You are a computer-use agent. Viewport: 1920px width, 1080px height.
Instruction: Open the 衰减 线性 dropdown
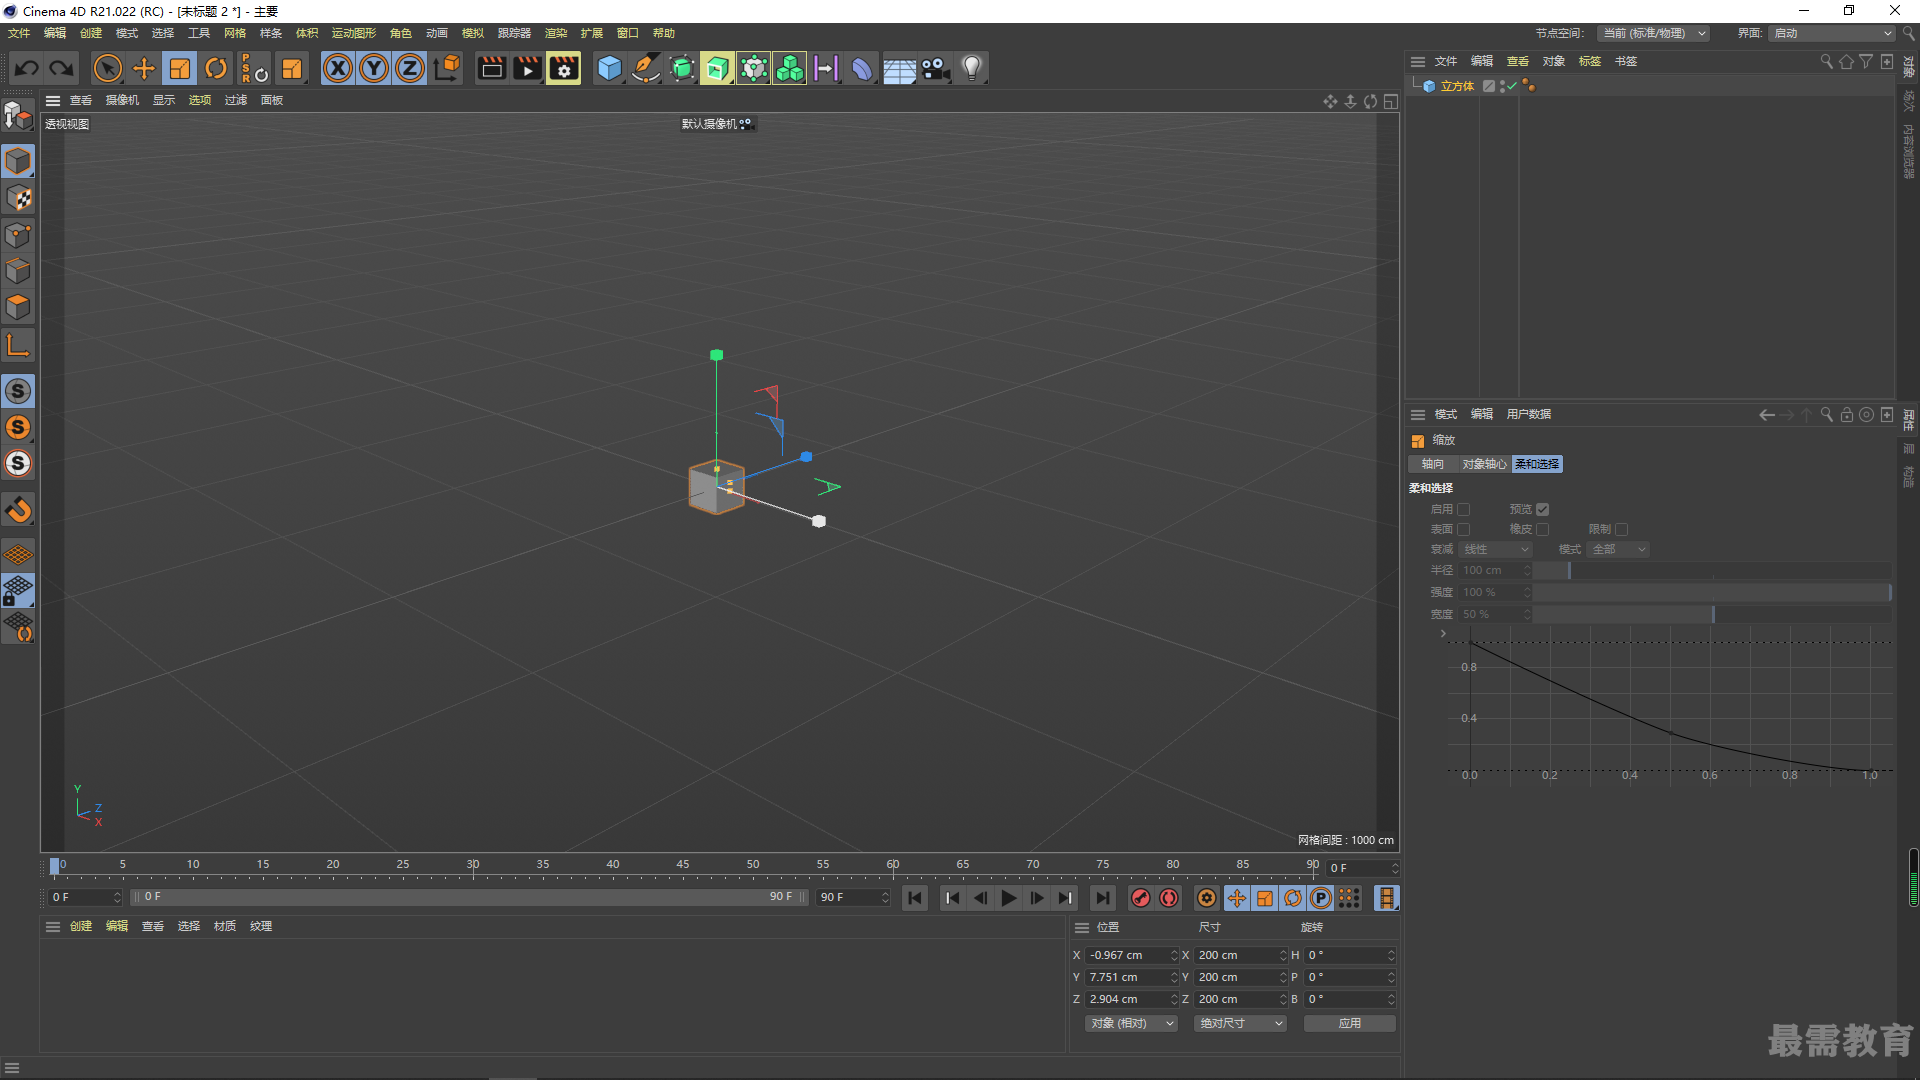[1496, 549]
